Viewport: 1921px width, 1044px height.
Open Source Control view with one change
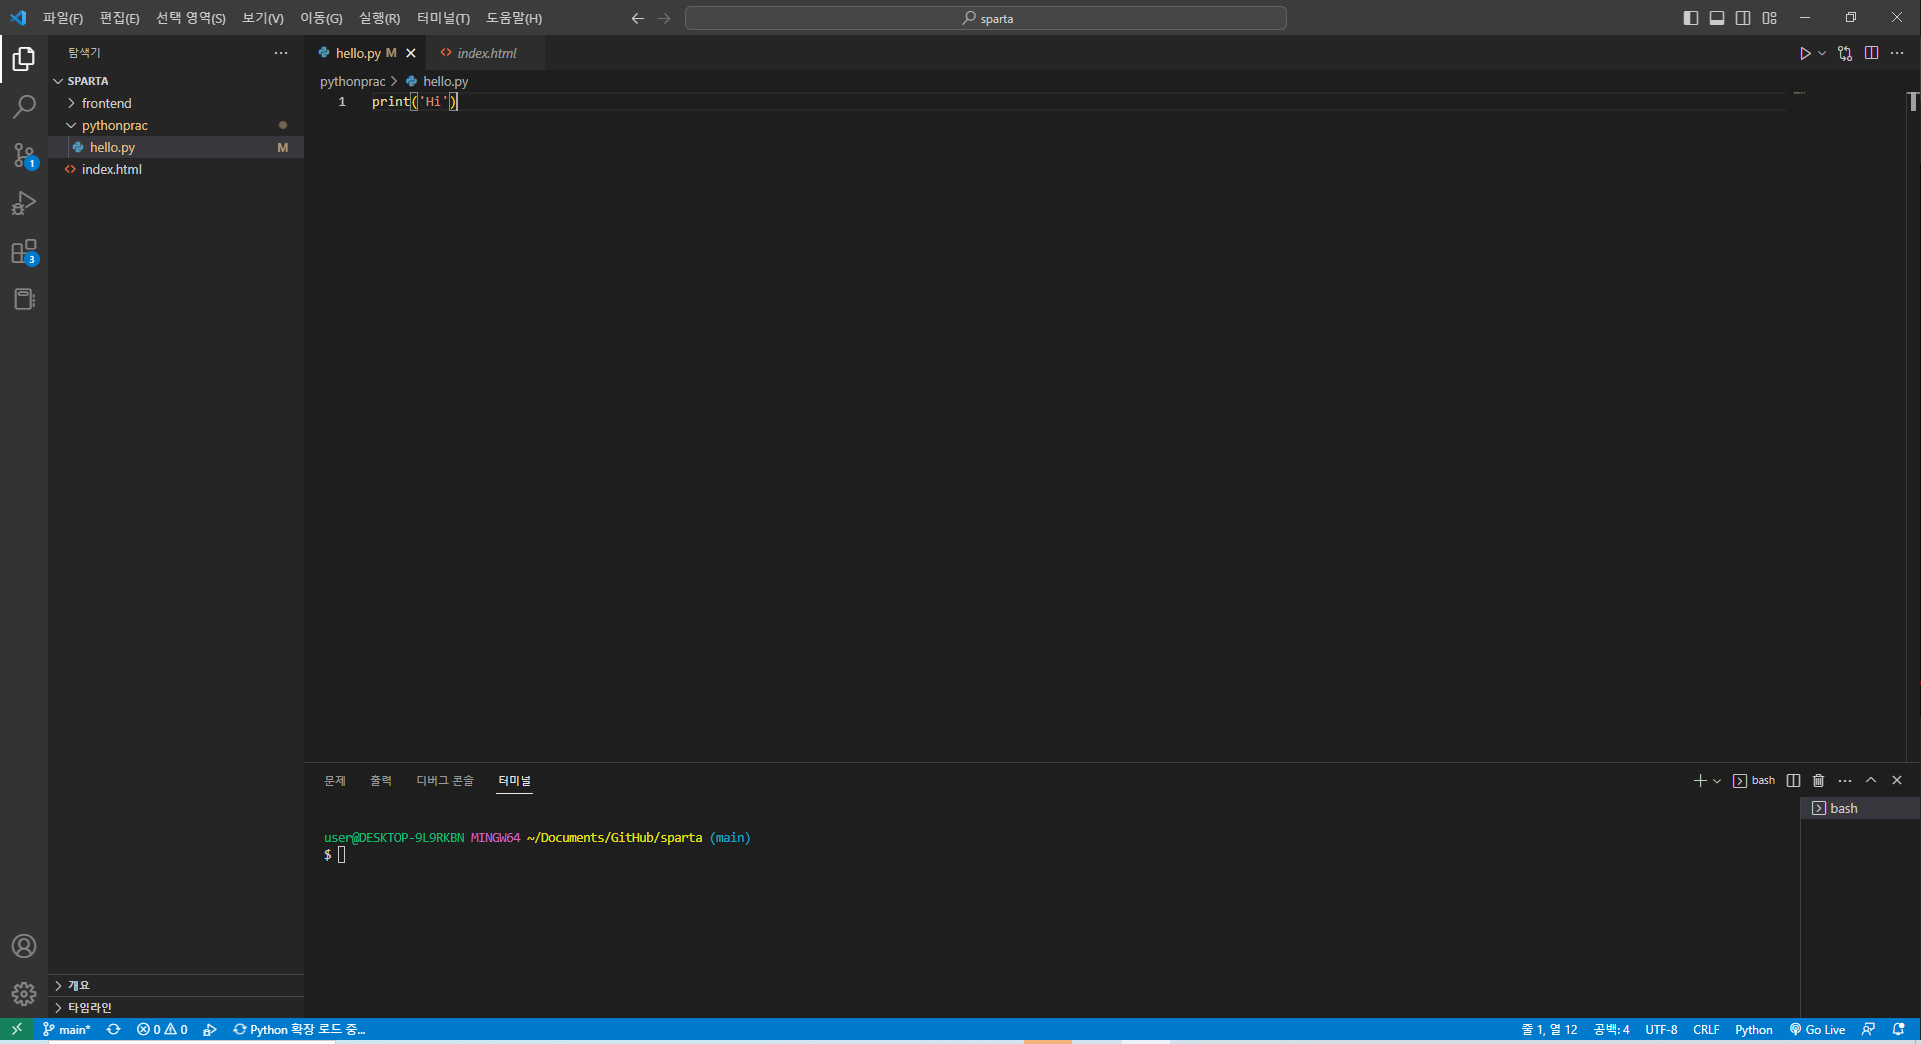(24, 155)
